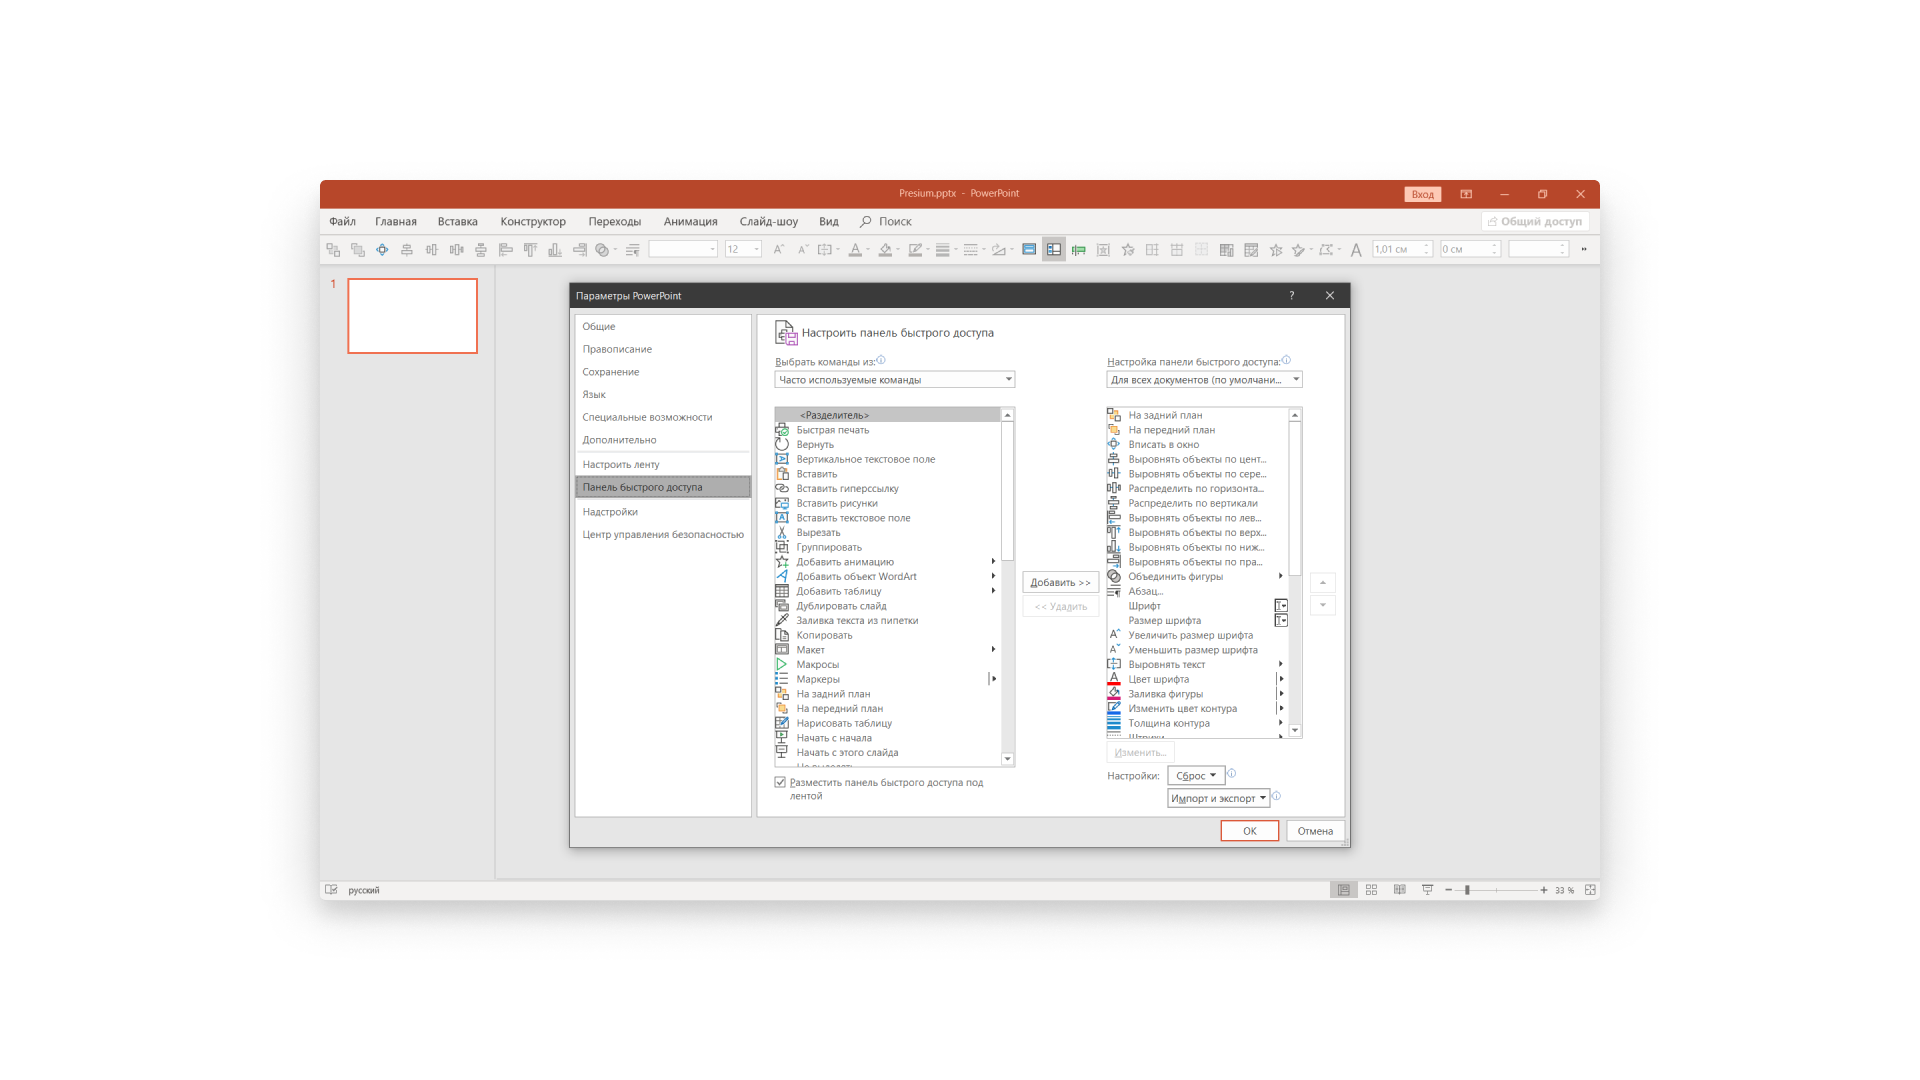Click the Send to Back toolbar icon

tap(333, 250)
